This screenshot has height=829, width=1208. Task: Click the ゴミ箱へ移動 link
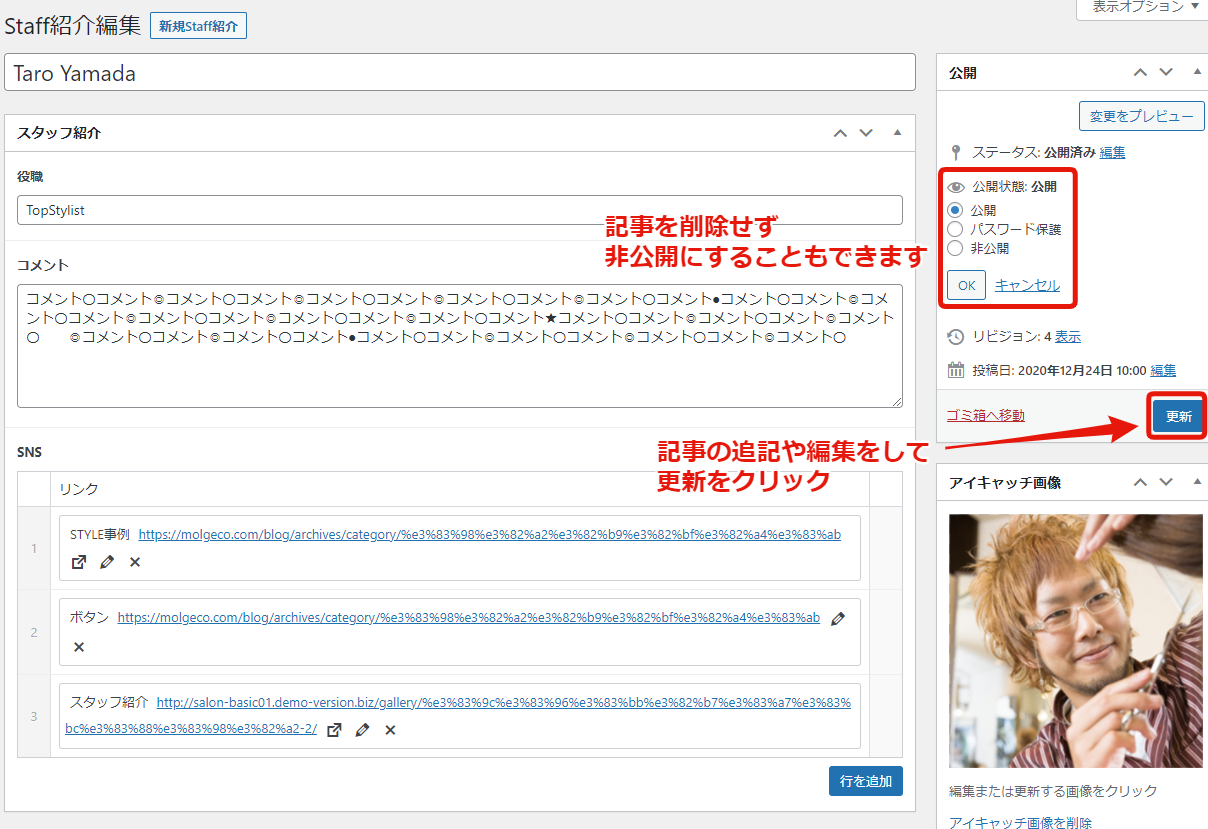(985, 415)
